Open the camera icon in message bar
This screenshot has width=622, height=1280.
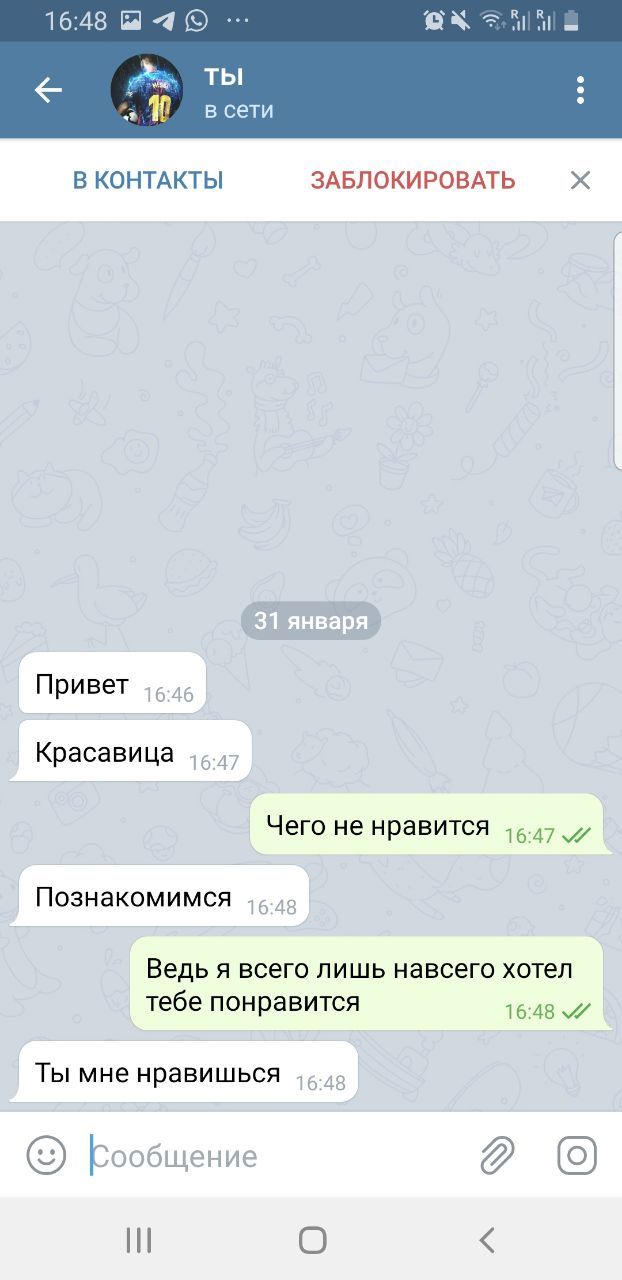pos(577,1155)
